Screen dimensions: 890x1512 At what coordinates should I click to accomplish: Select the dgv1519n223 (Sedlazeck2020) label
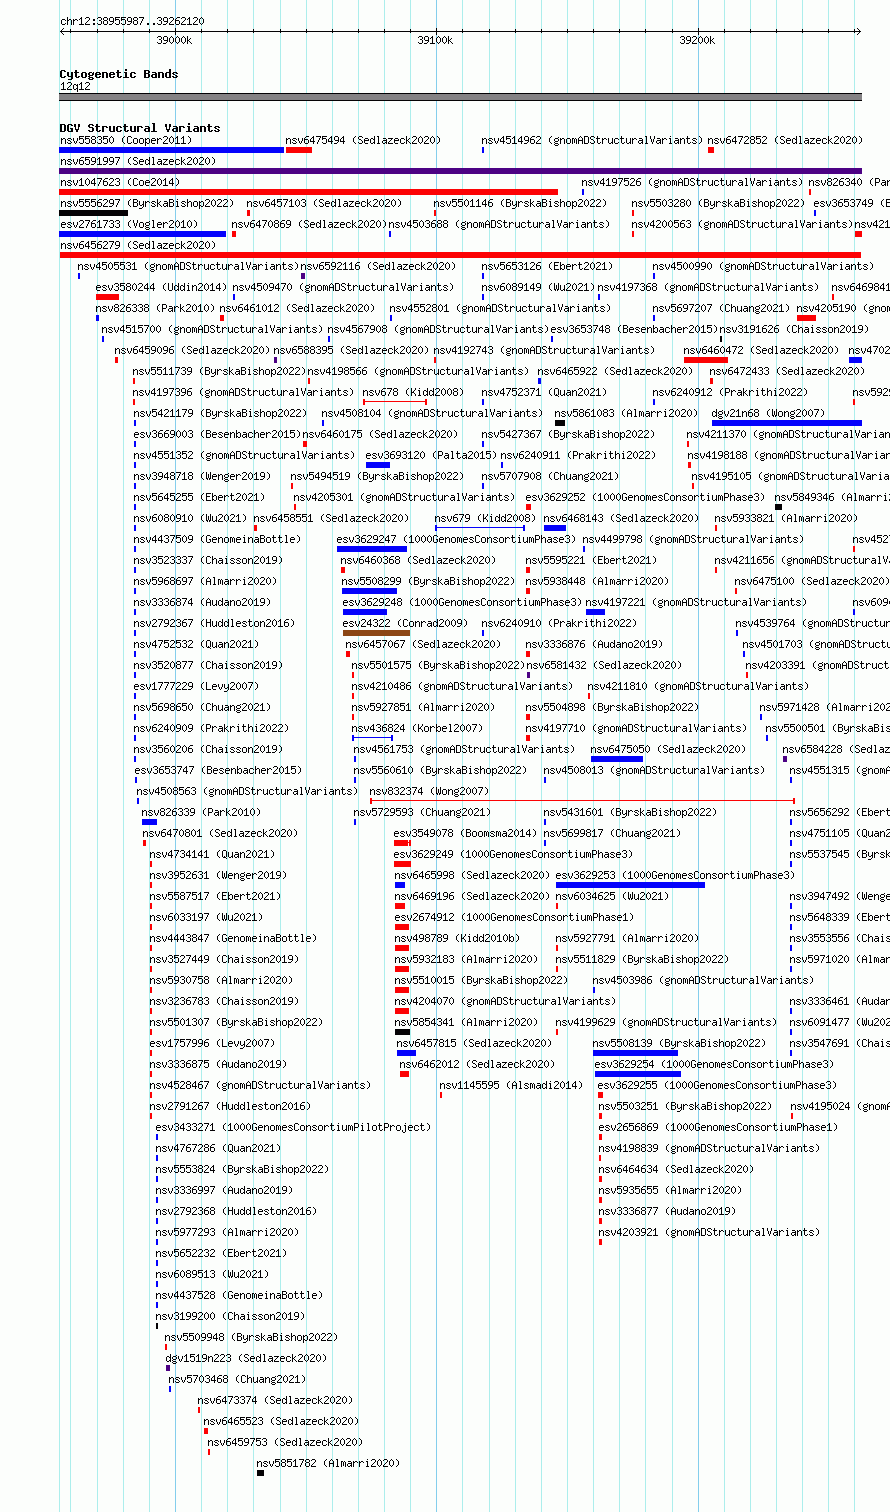[246, 1359]
